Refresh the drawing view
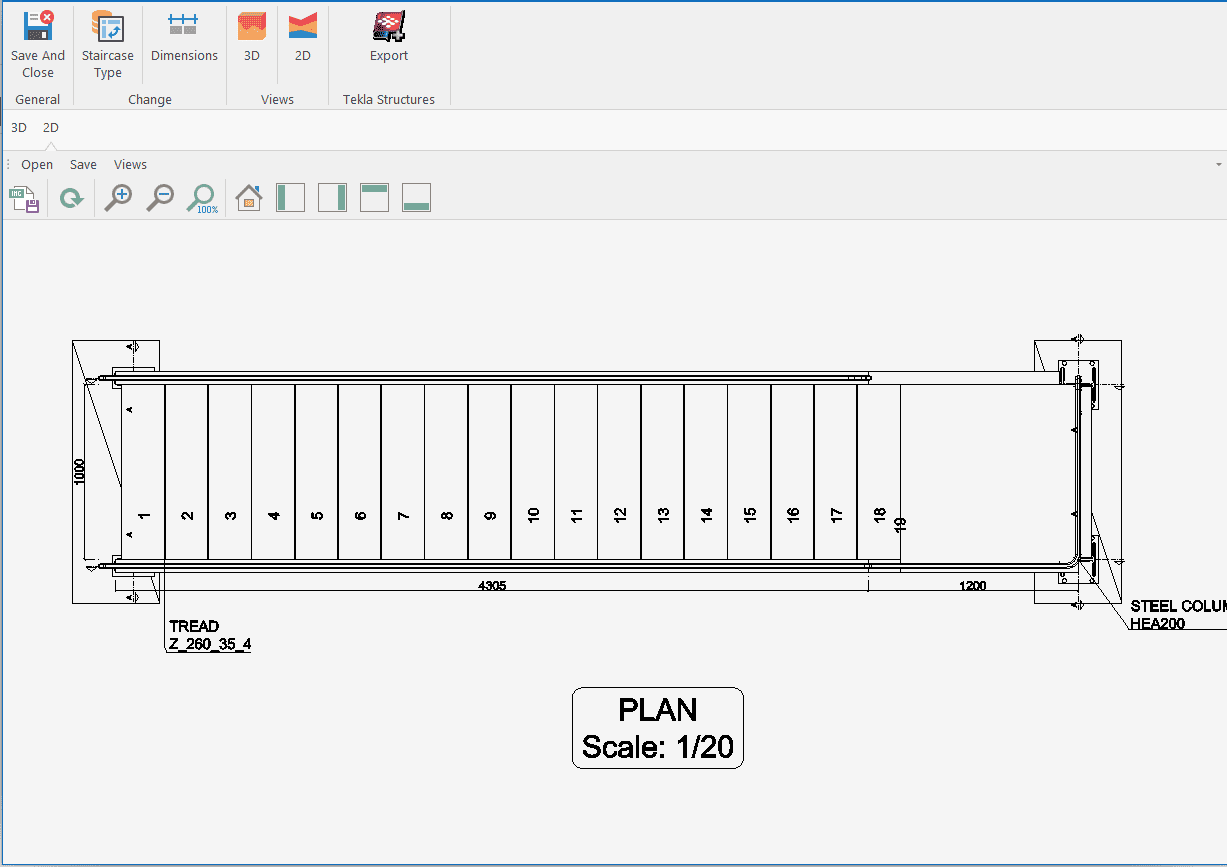The height and width of the screenshot is (867, 1227). click(71, 198)
